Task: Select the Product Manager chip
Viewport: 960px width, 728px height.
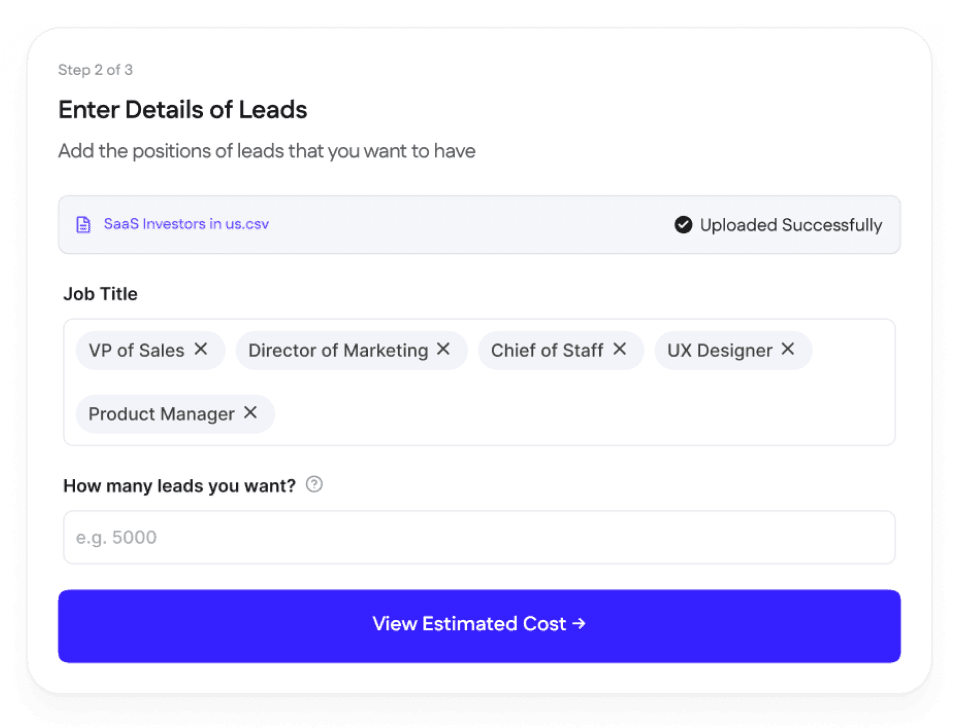Action: 161,414
